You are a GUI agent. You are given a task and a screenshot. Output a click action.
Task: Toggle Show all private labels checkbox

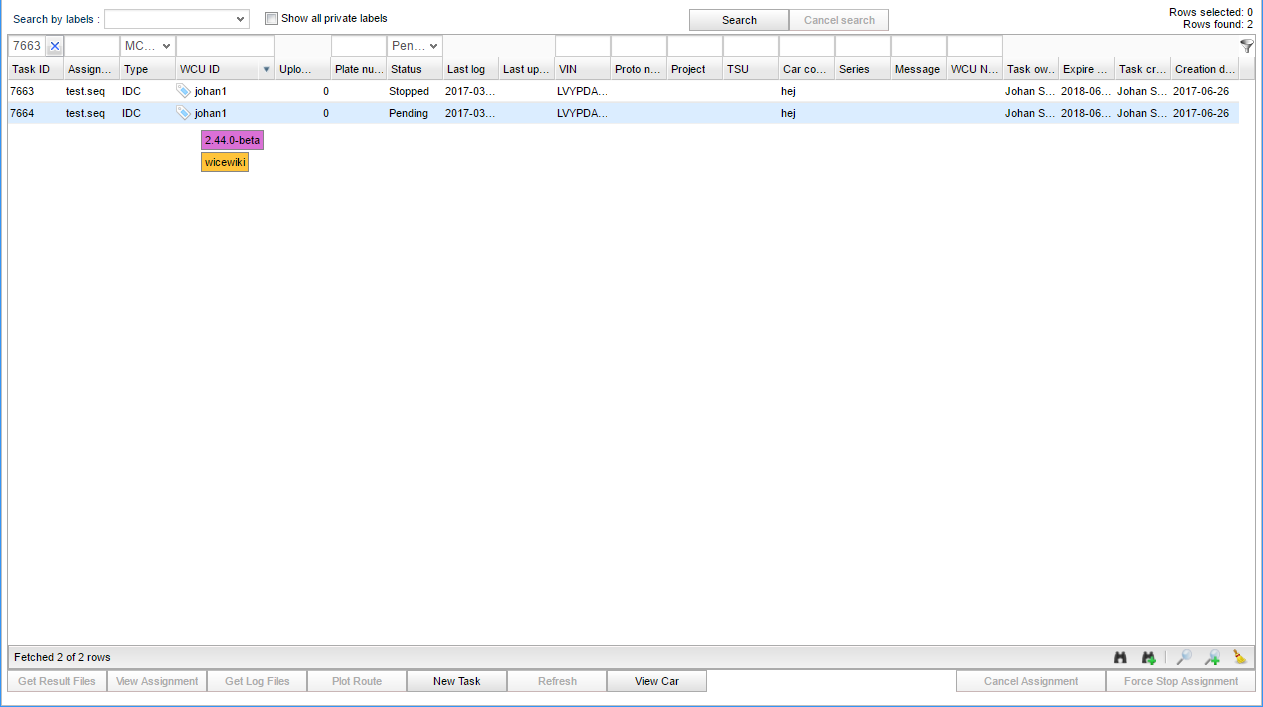click(271, 18)
